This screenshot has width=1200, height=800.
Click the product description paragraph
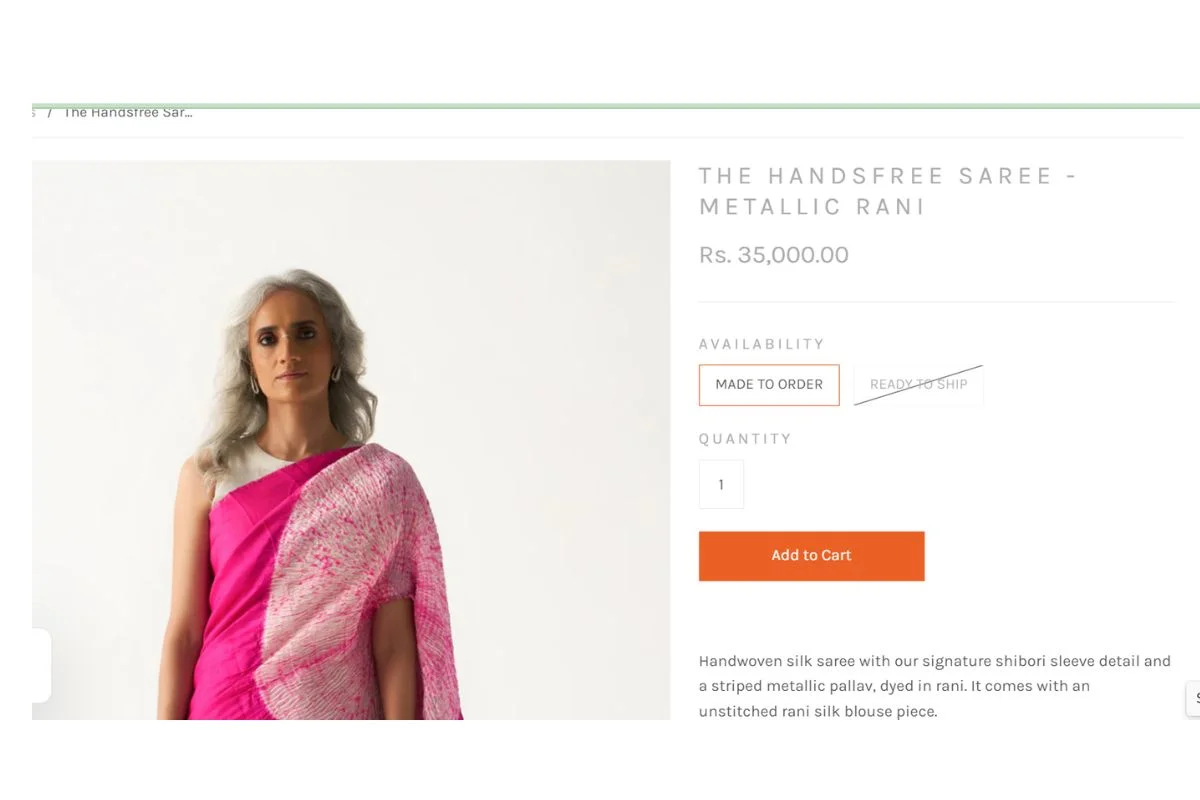point(935,686)
